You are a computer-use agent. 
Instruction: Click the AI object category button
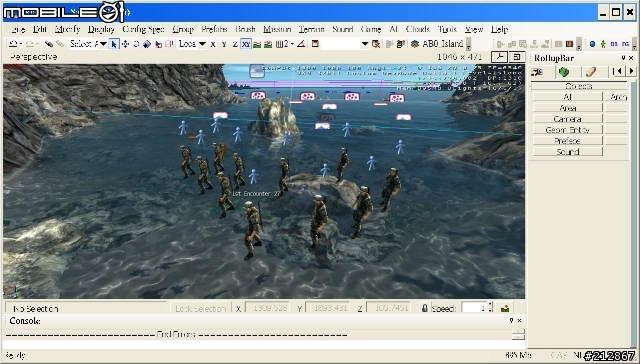click(567, 97)
